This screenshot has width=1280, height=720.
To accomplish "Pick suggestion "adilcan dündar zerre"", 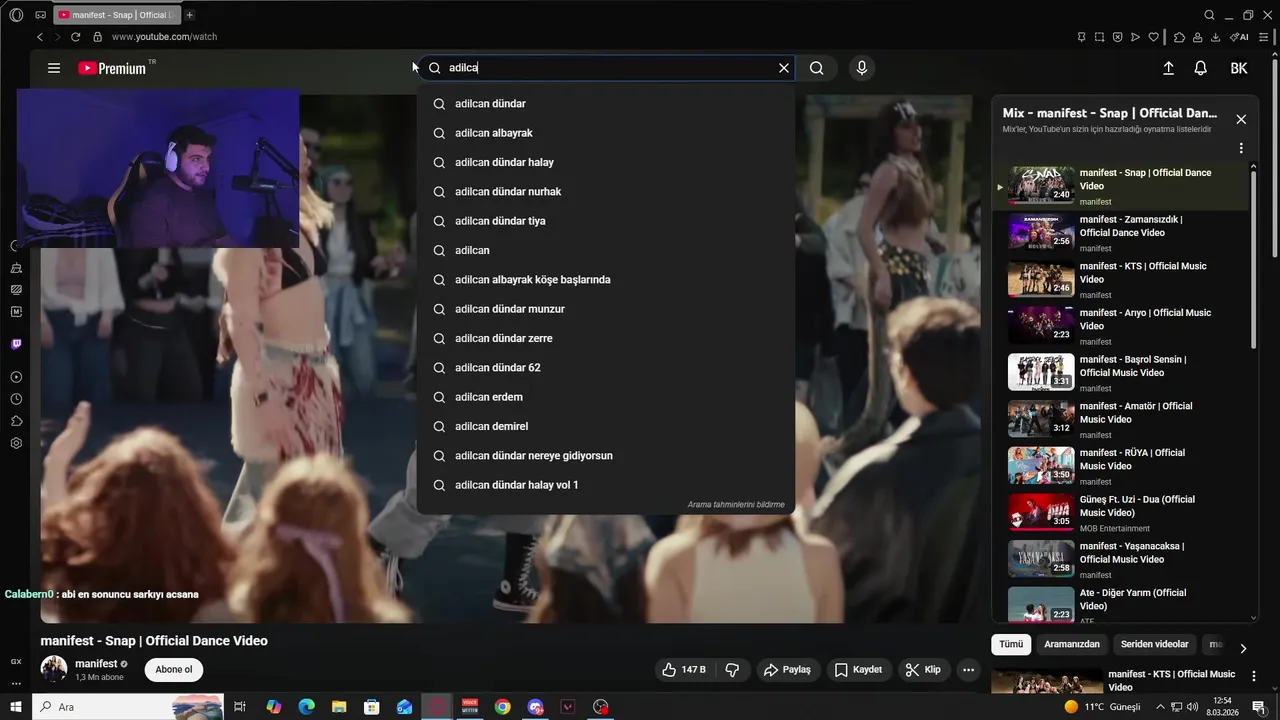I will [x=606, y=338].
